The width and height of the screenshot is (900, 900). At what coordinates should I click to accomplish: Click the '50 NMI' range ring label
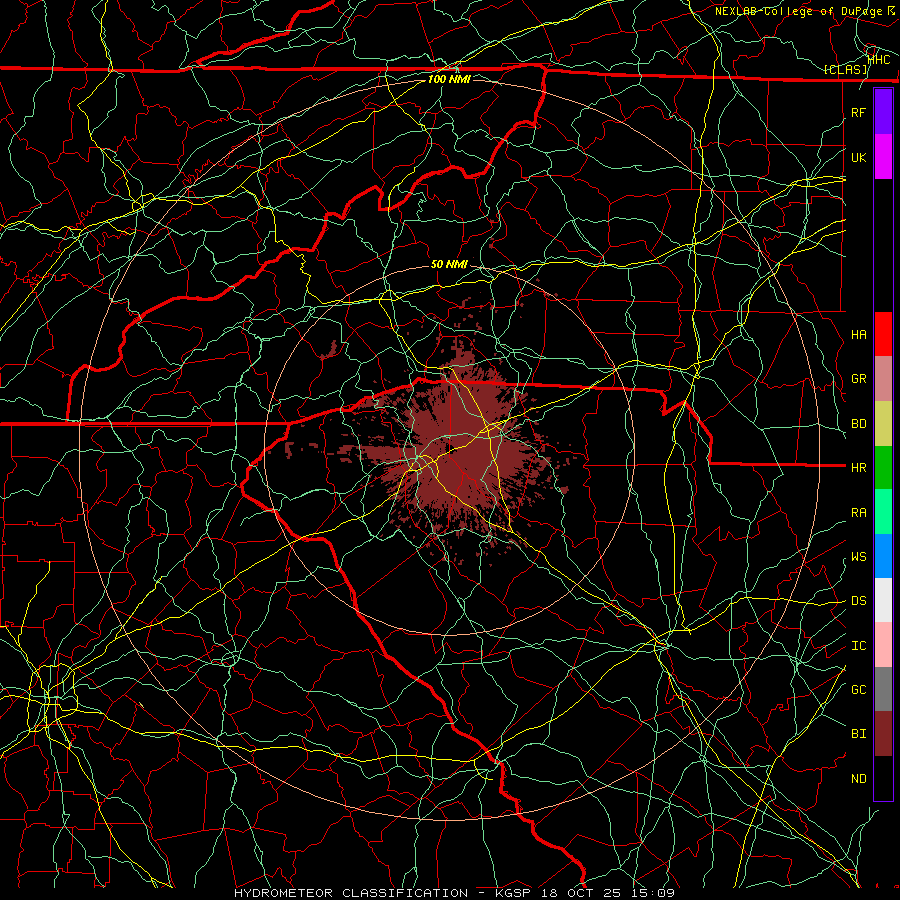(x=449, y=264)
